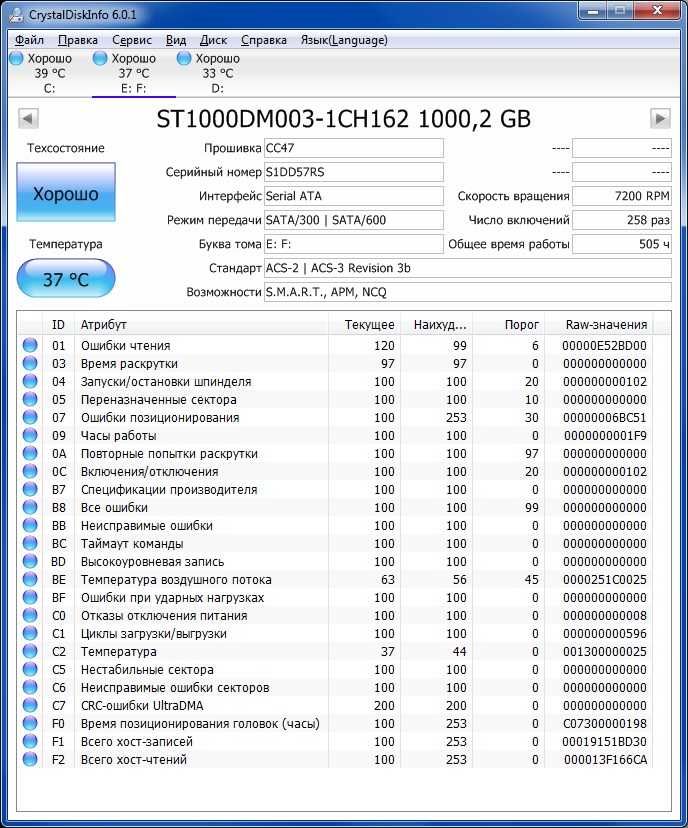
Task: Select the disk title ST1000DM003-1CH162 1000,2 GB
Action: click(x=344, y=119)
